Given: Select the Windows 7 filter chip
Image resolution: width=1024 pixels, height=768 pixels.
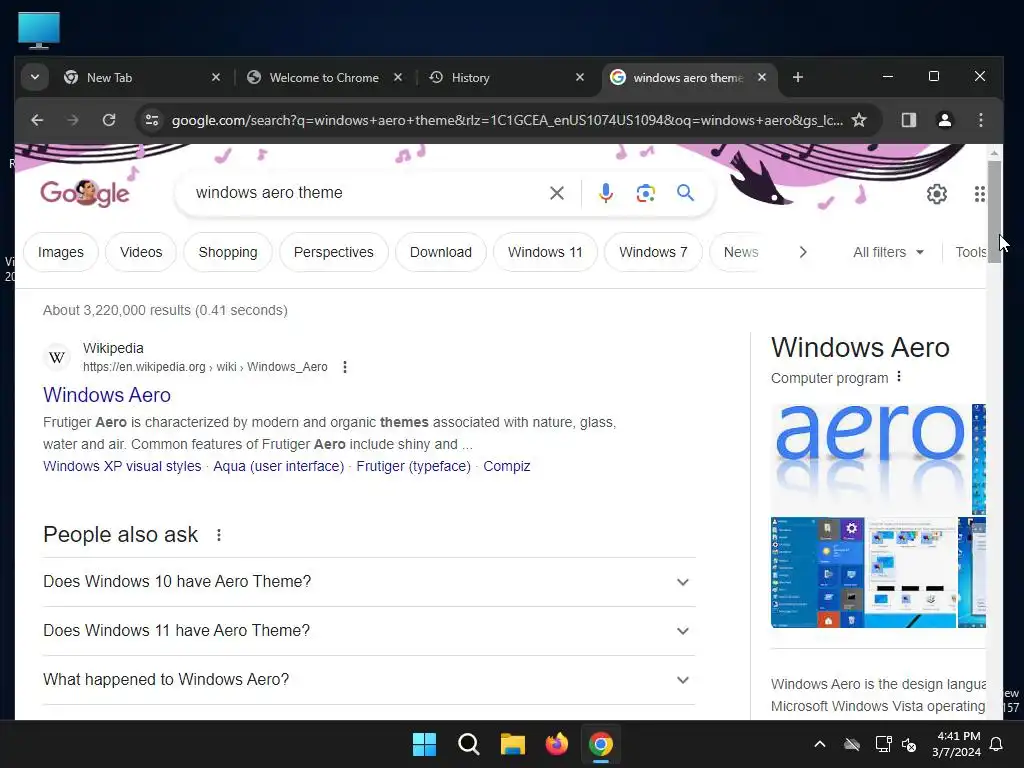Looking at the screenshot, I should (x=653, y=252).
